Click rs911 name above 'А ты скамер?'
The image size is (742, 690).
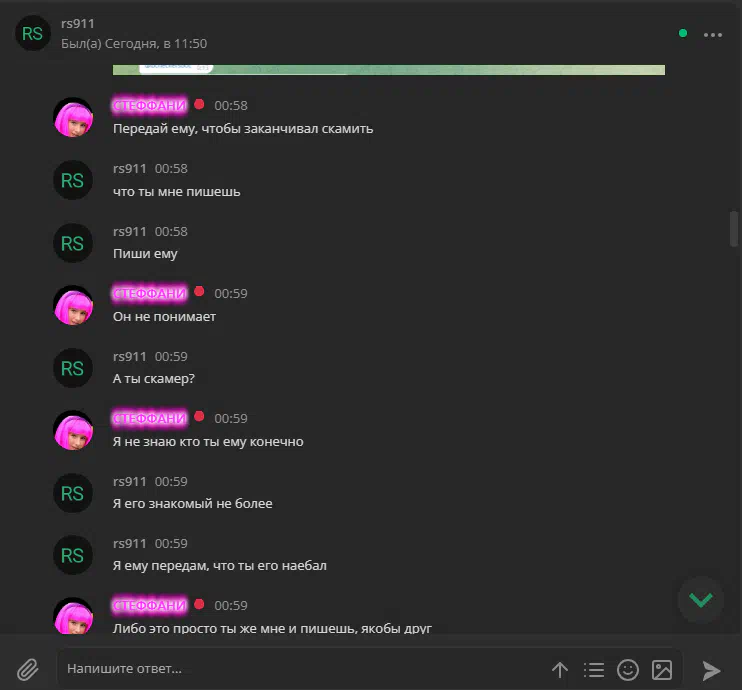click(130, 356)
